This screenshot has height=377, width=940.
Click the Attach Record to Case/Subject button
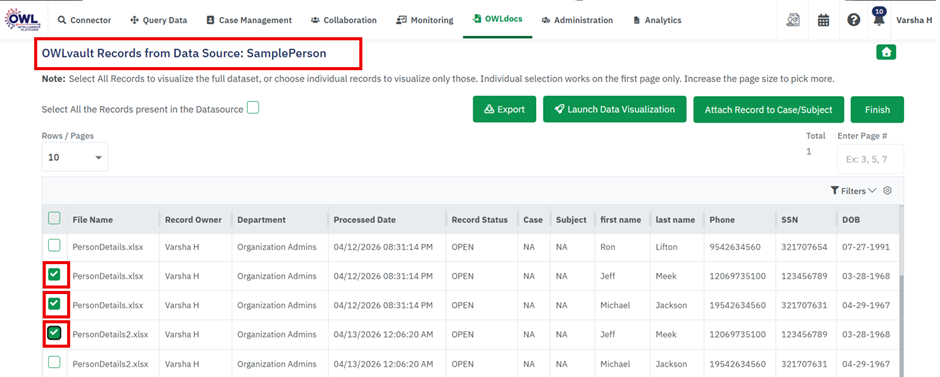[x=769, y=110]
